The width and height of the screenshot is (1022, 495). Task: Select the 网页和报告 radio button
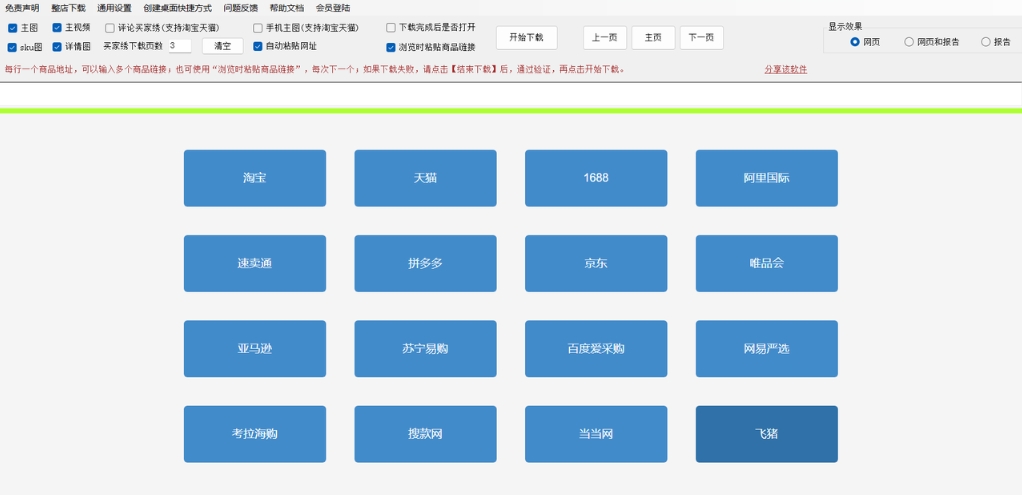[x=909, y=42]
